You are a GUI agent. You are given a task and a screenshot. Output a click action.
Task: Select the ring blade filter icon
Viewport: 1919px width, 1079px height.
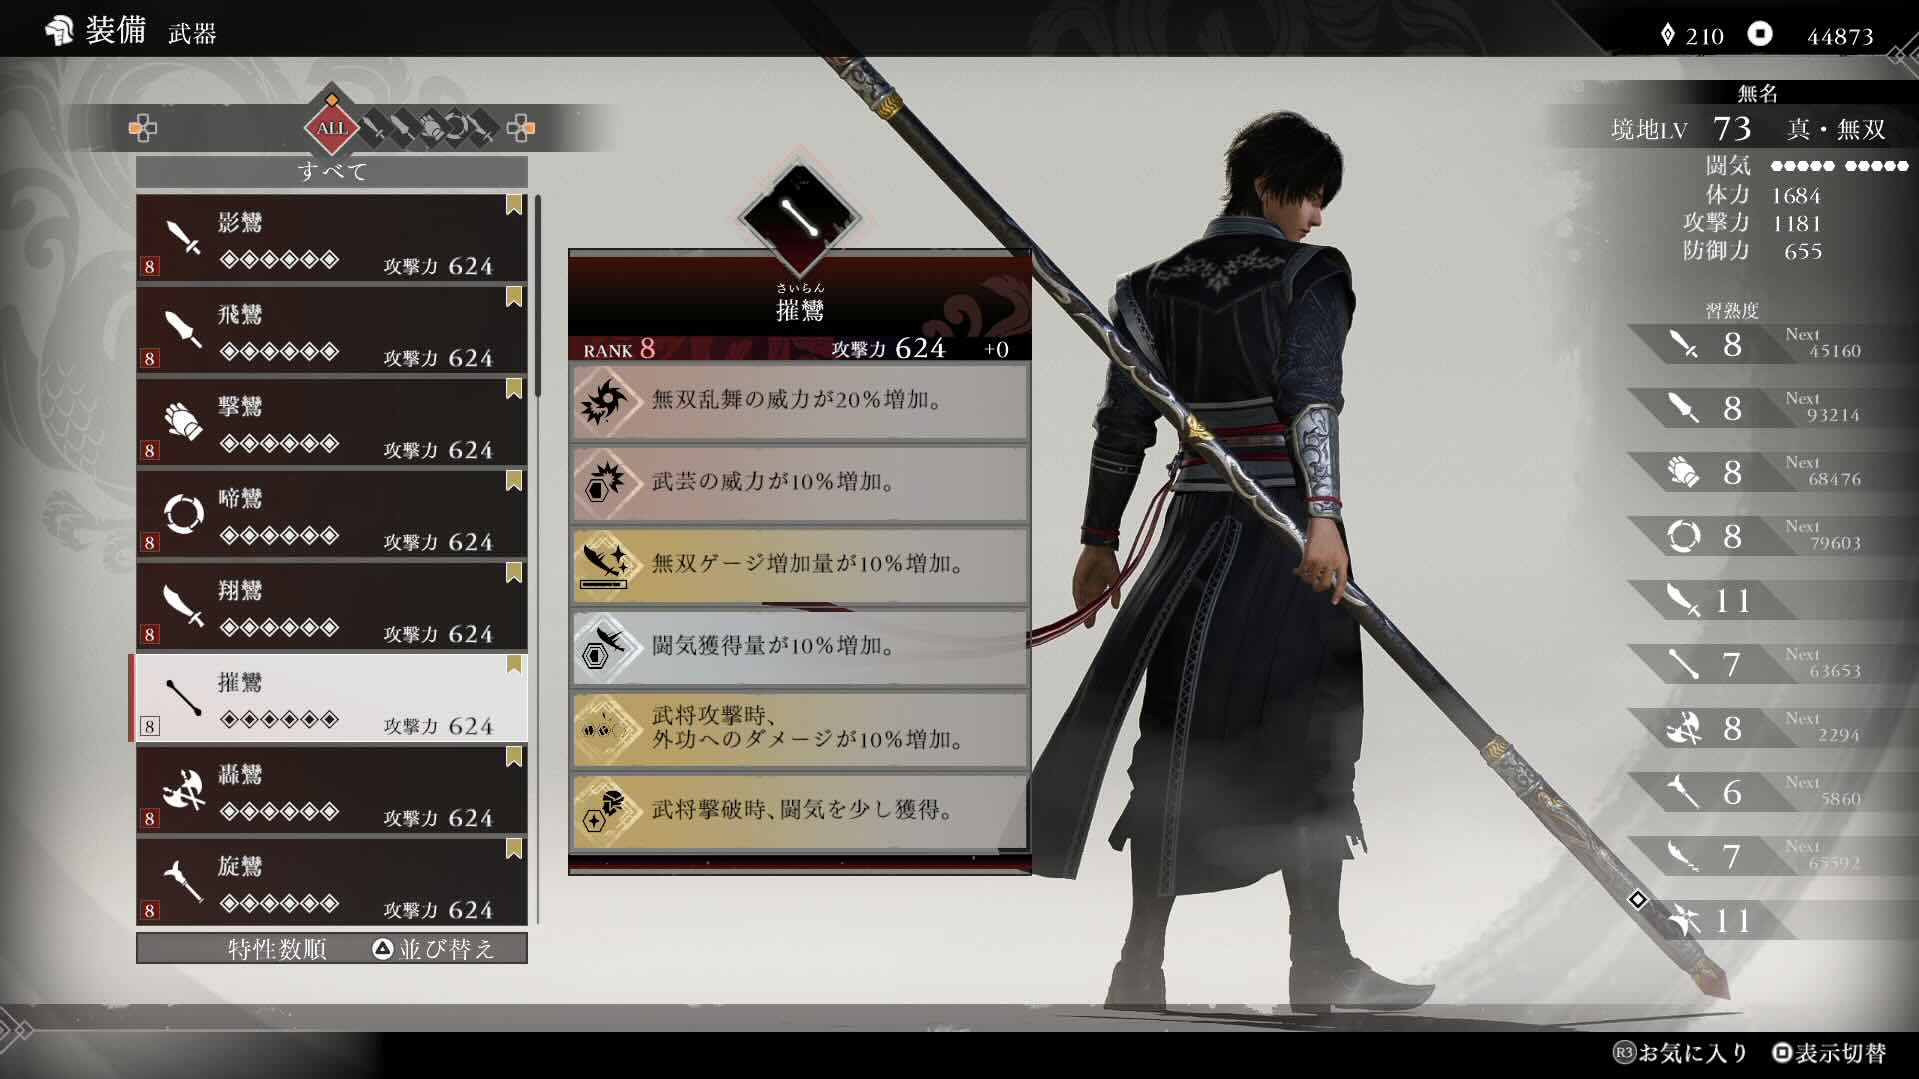tap(456, 128)
